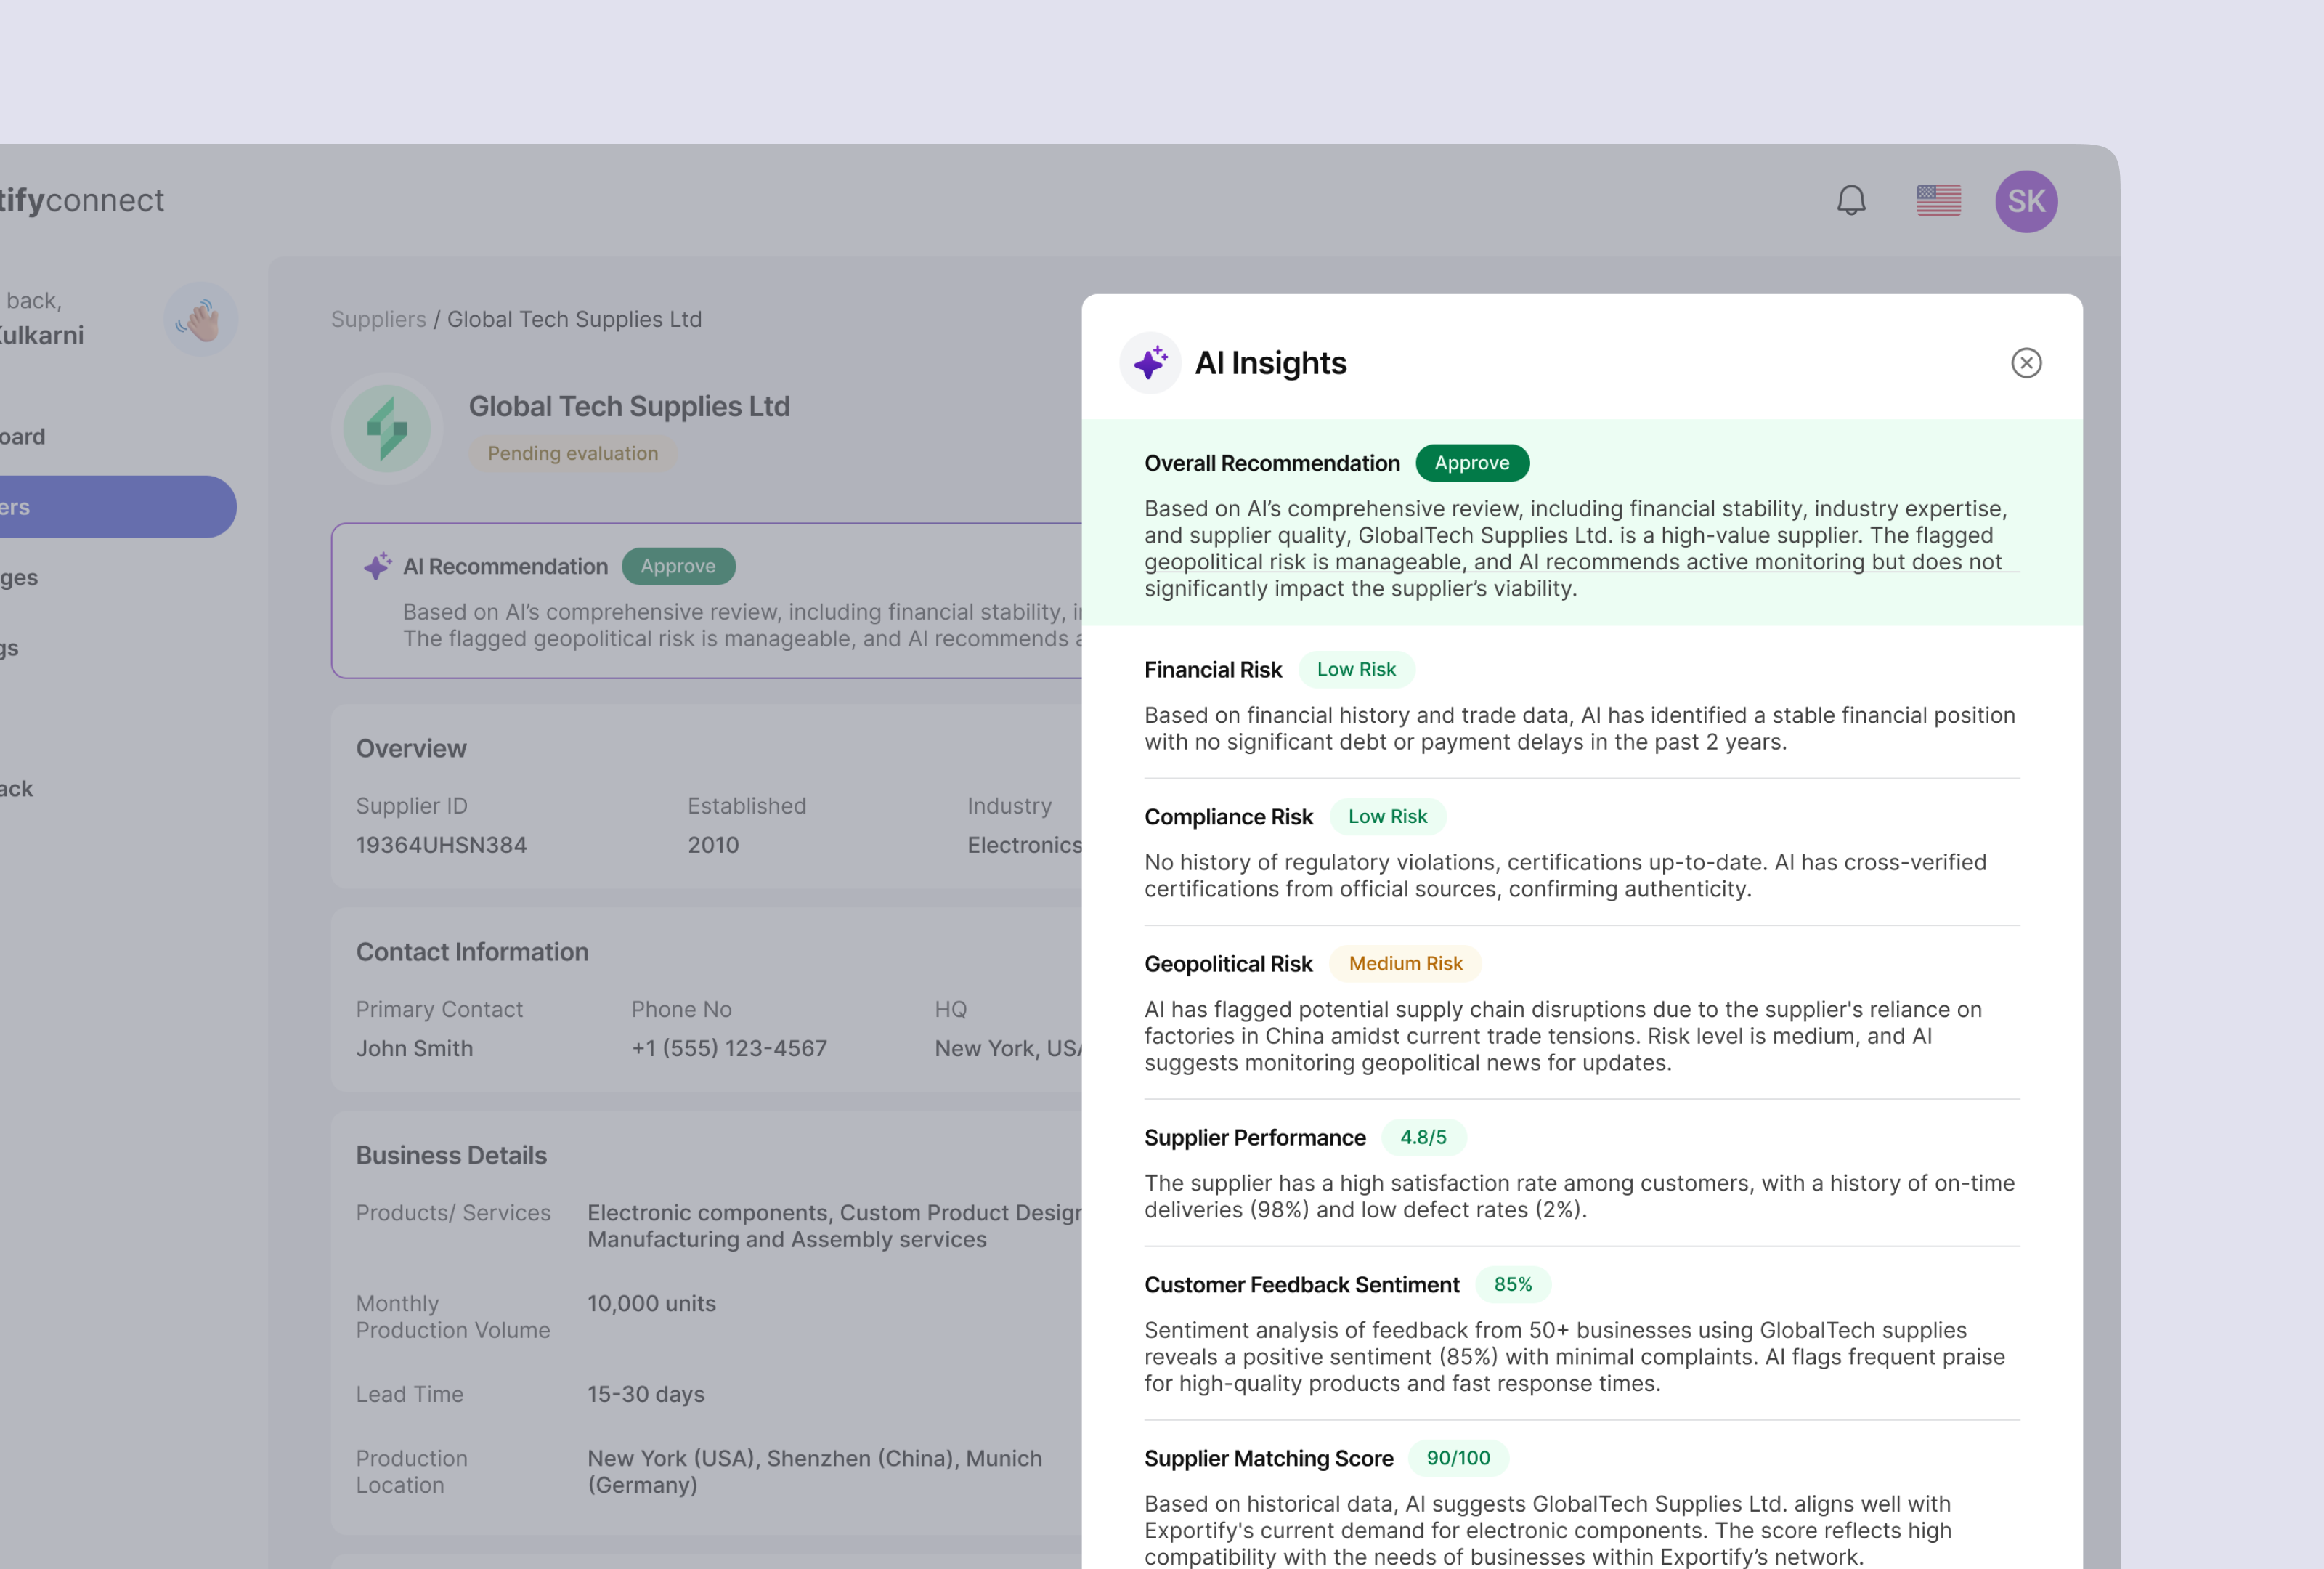
Task: Click the Low Risk badge beside Financial Risk
Action: point(1357,669)
